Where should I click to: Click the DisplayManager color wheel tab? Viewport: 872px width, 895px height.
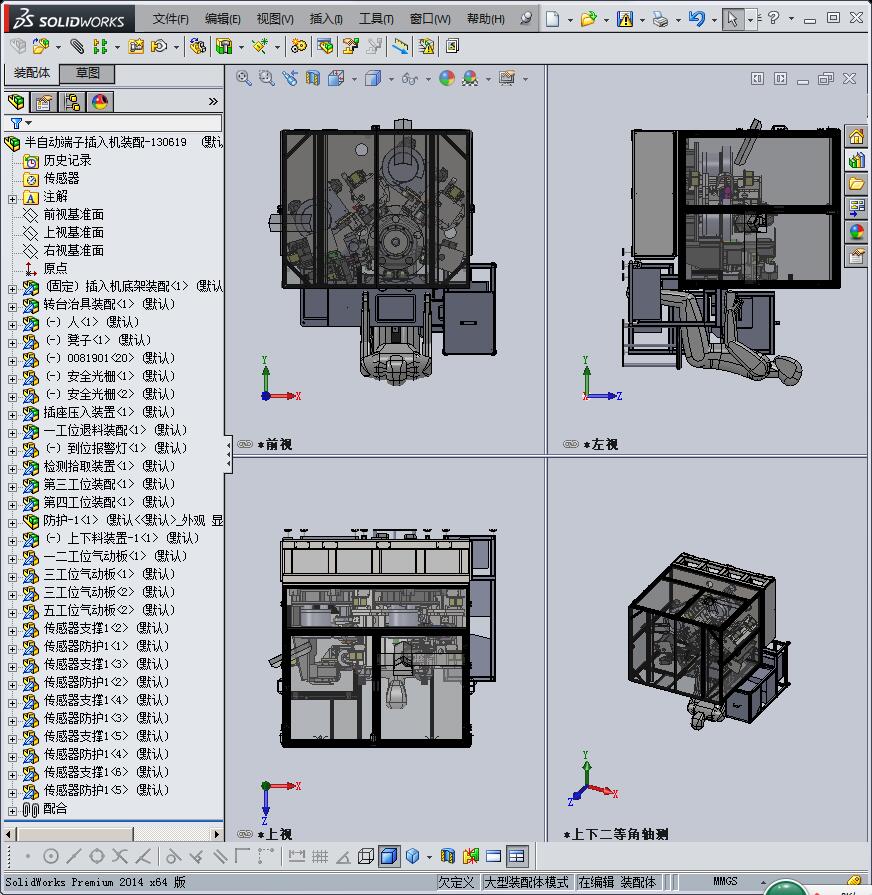pyautogui.click(x=100, y=102)
